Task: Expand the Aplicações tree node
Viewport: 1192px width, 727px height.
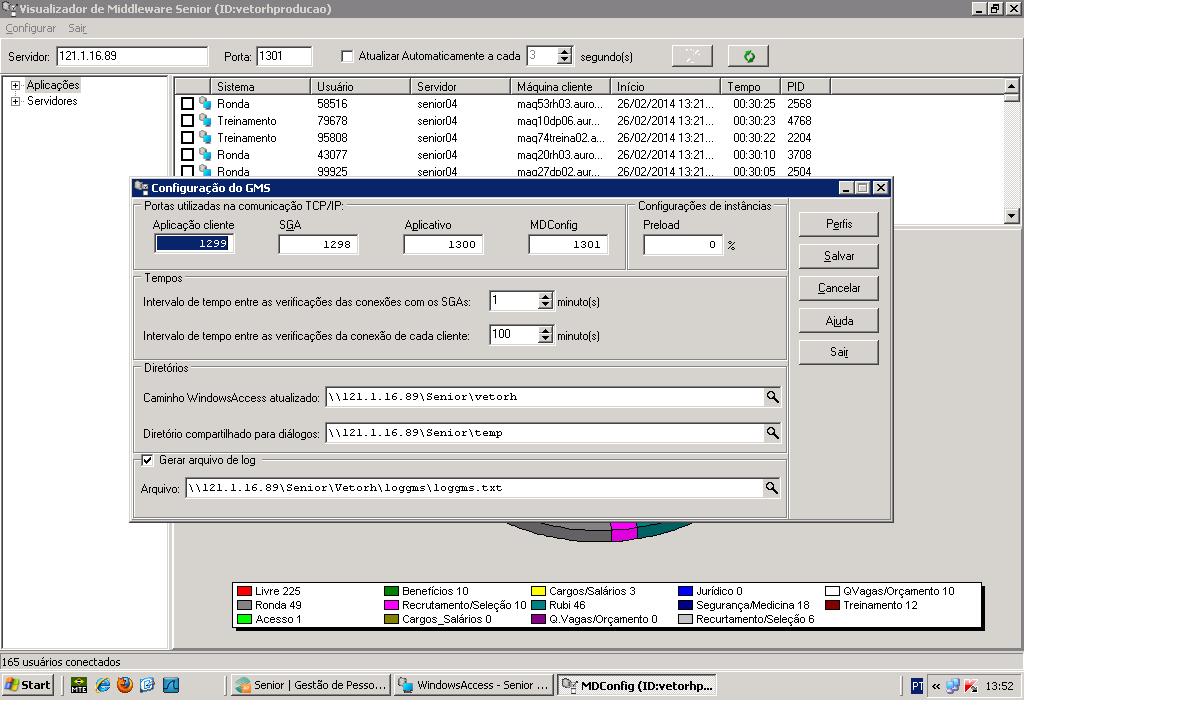Action: (x=15, y=86)
